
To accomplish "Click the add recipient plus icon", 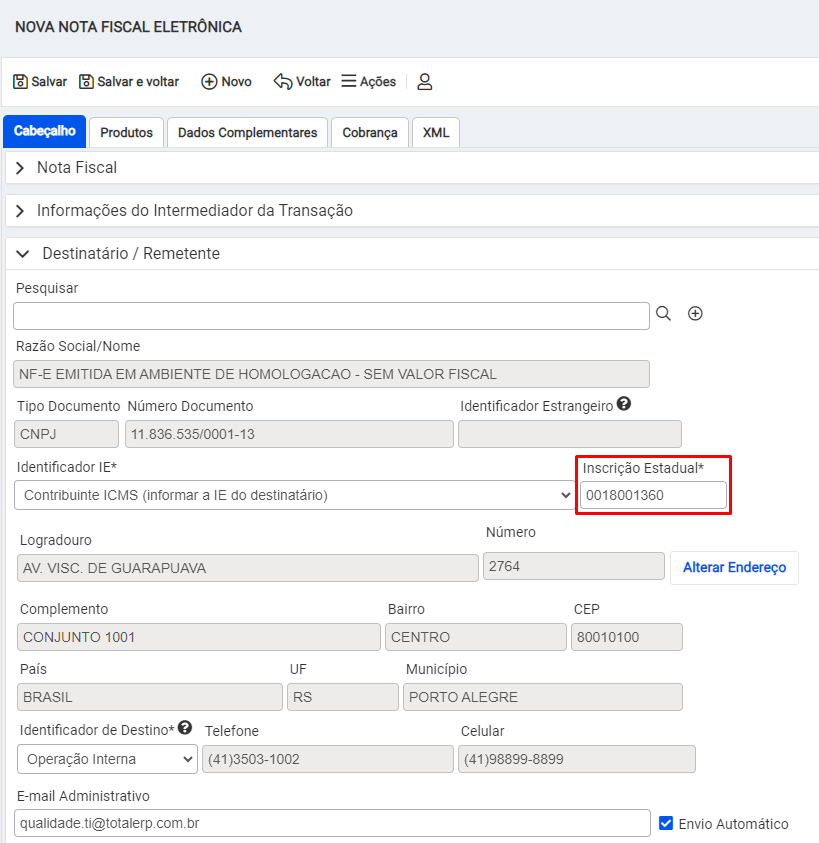I will point(695,313).
